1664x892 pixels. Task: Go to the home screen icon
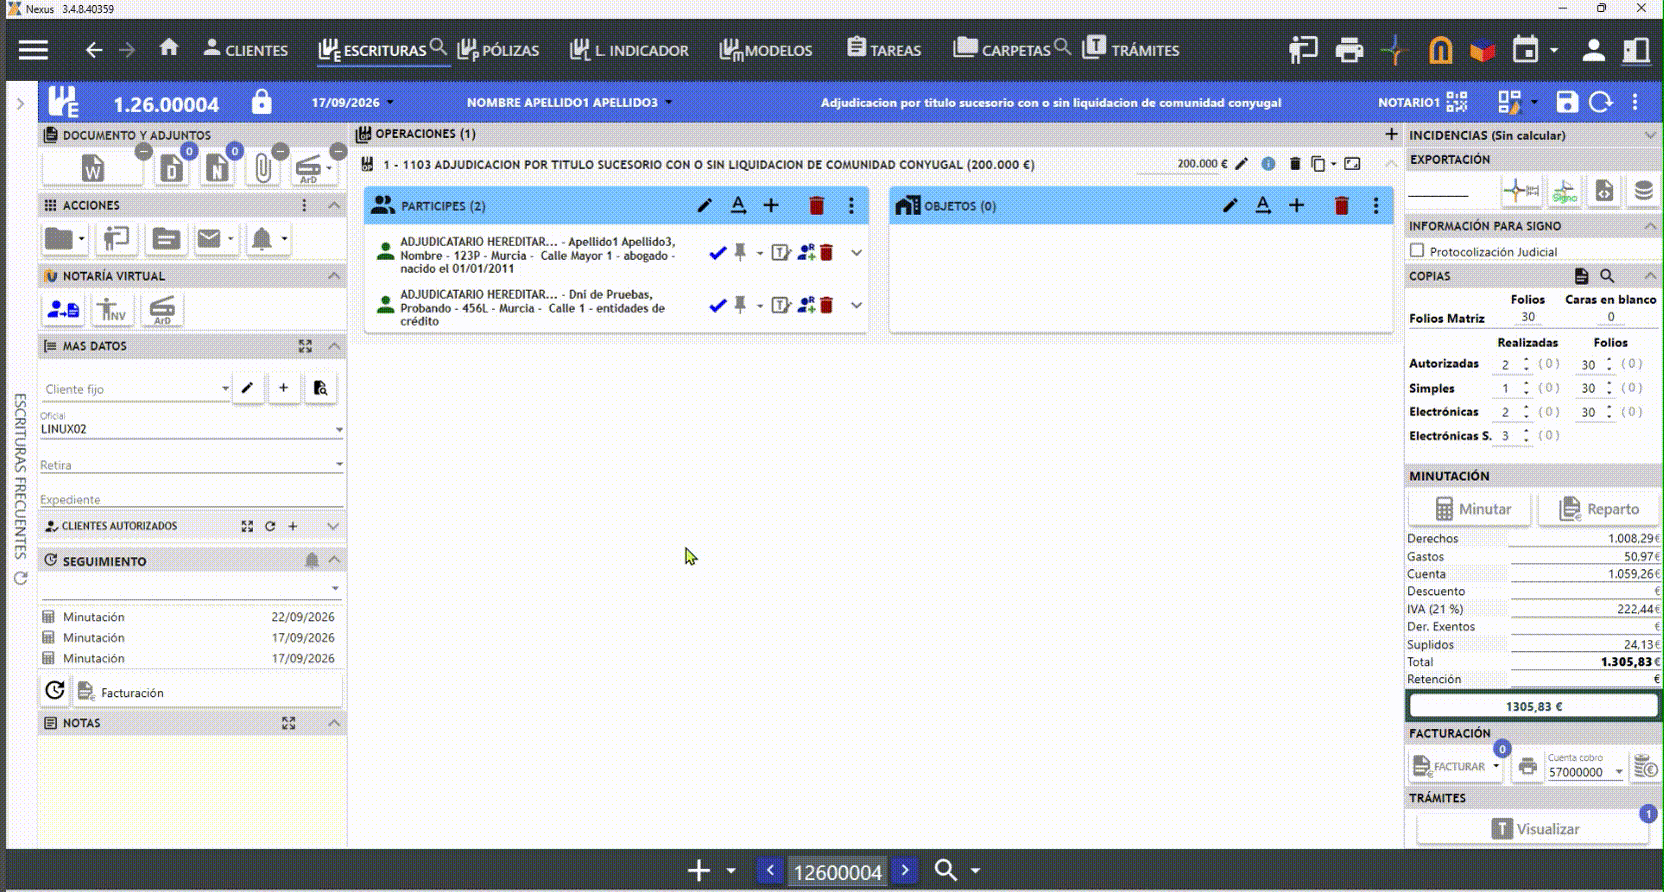(x=169, y=48)
